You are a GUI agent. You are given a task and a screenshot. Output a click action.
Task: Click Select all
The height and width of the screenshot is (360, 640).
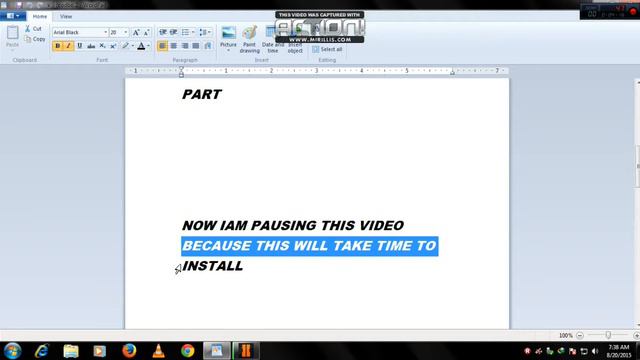(x=327, y=49)
